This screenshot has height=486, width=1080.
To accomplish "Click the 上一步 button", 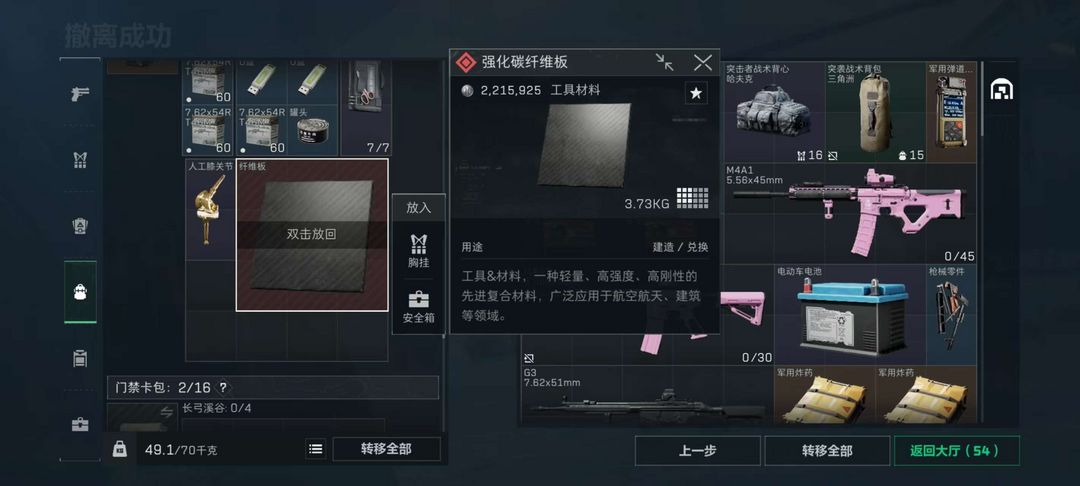I will (698, 451).
